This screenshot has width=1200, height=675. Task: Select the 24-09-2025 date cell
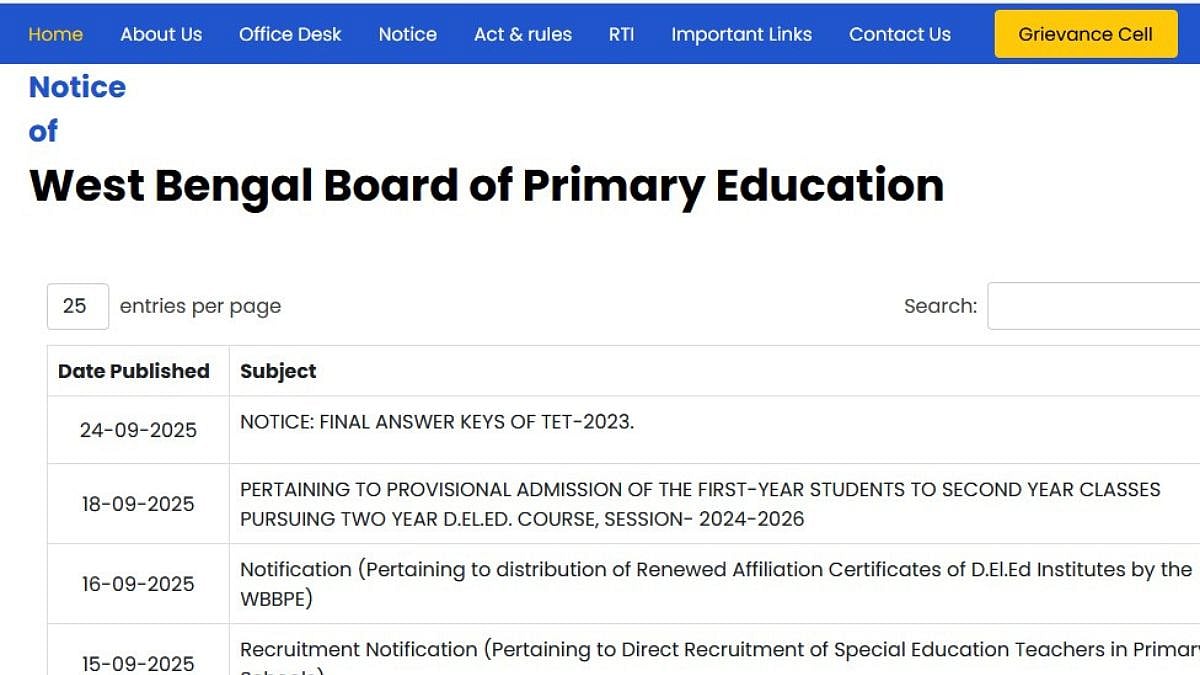point(138,430)
